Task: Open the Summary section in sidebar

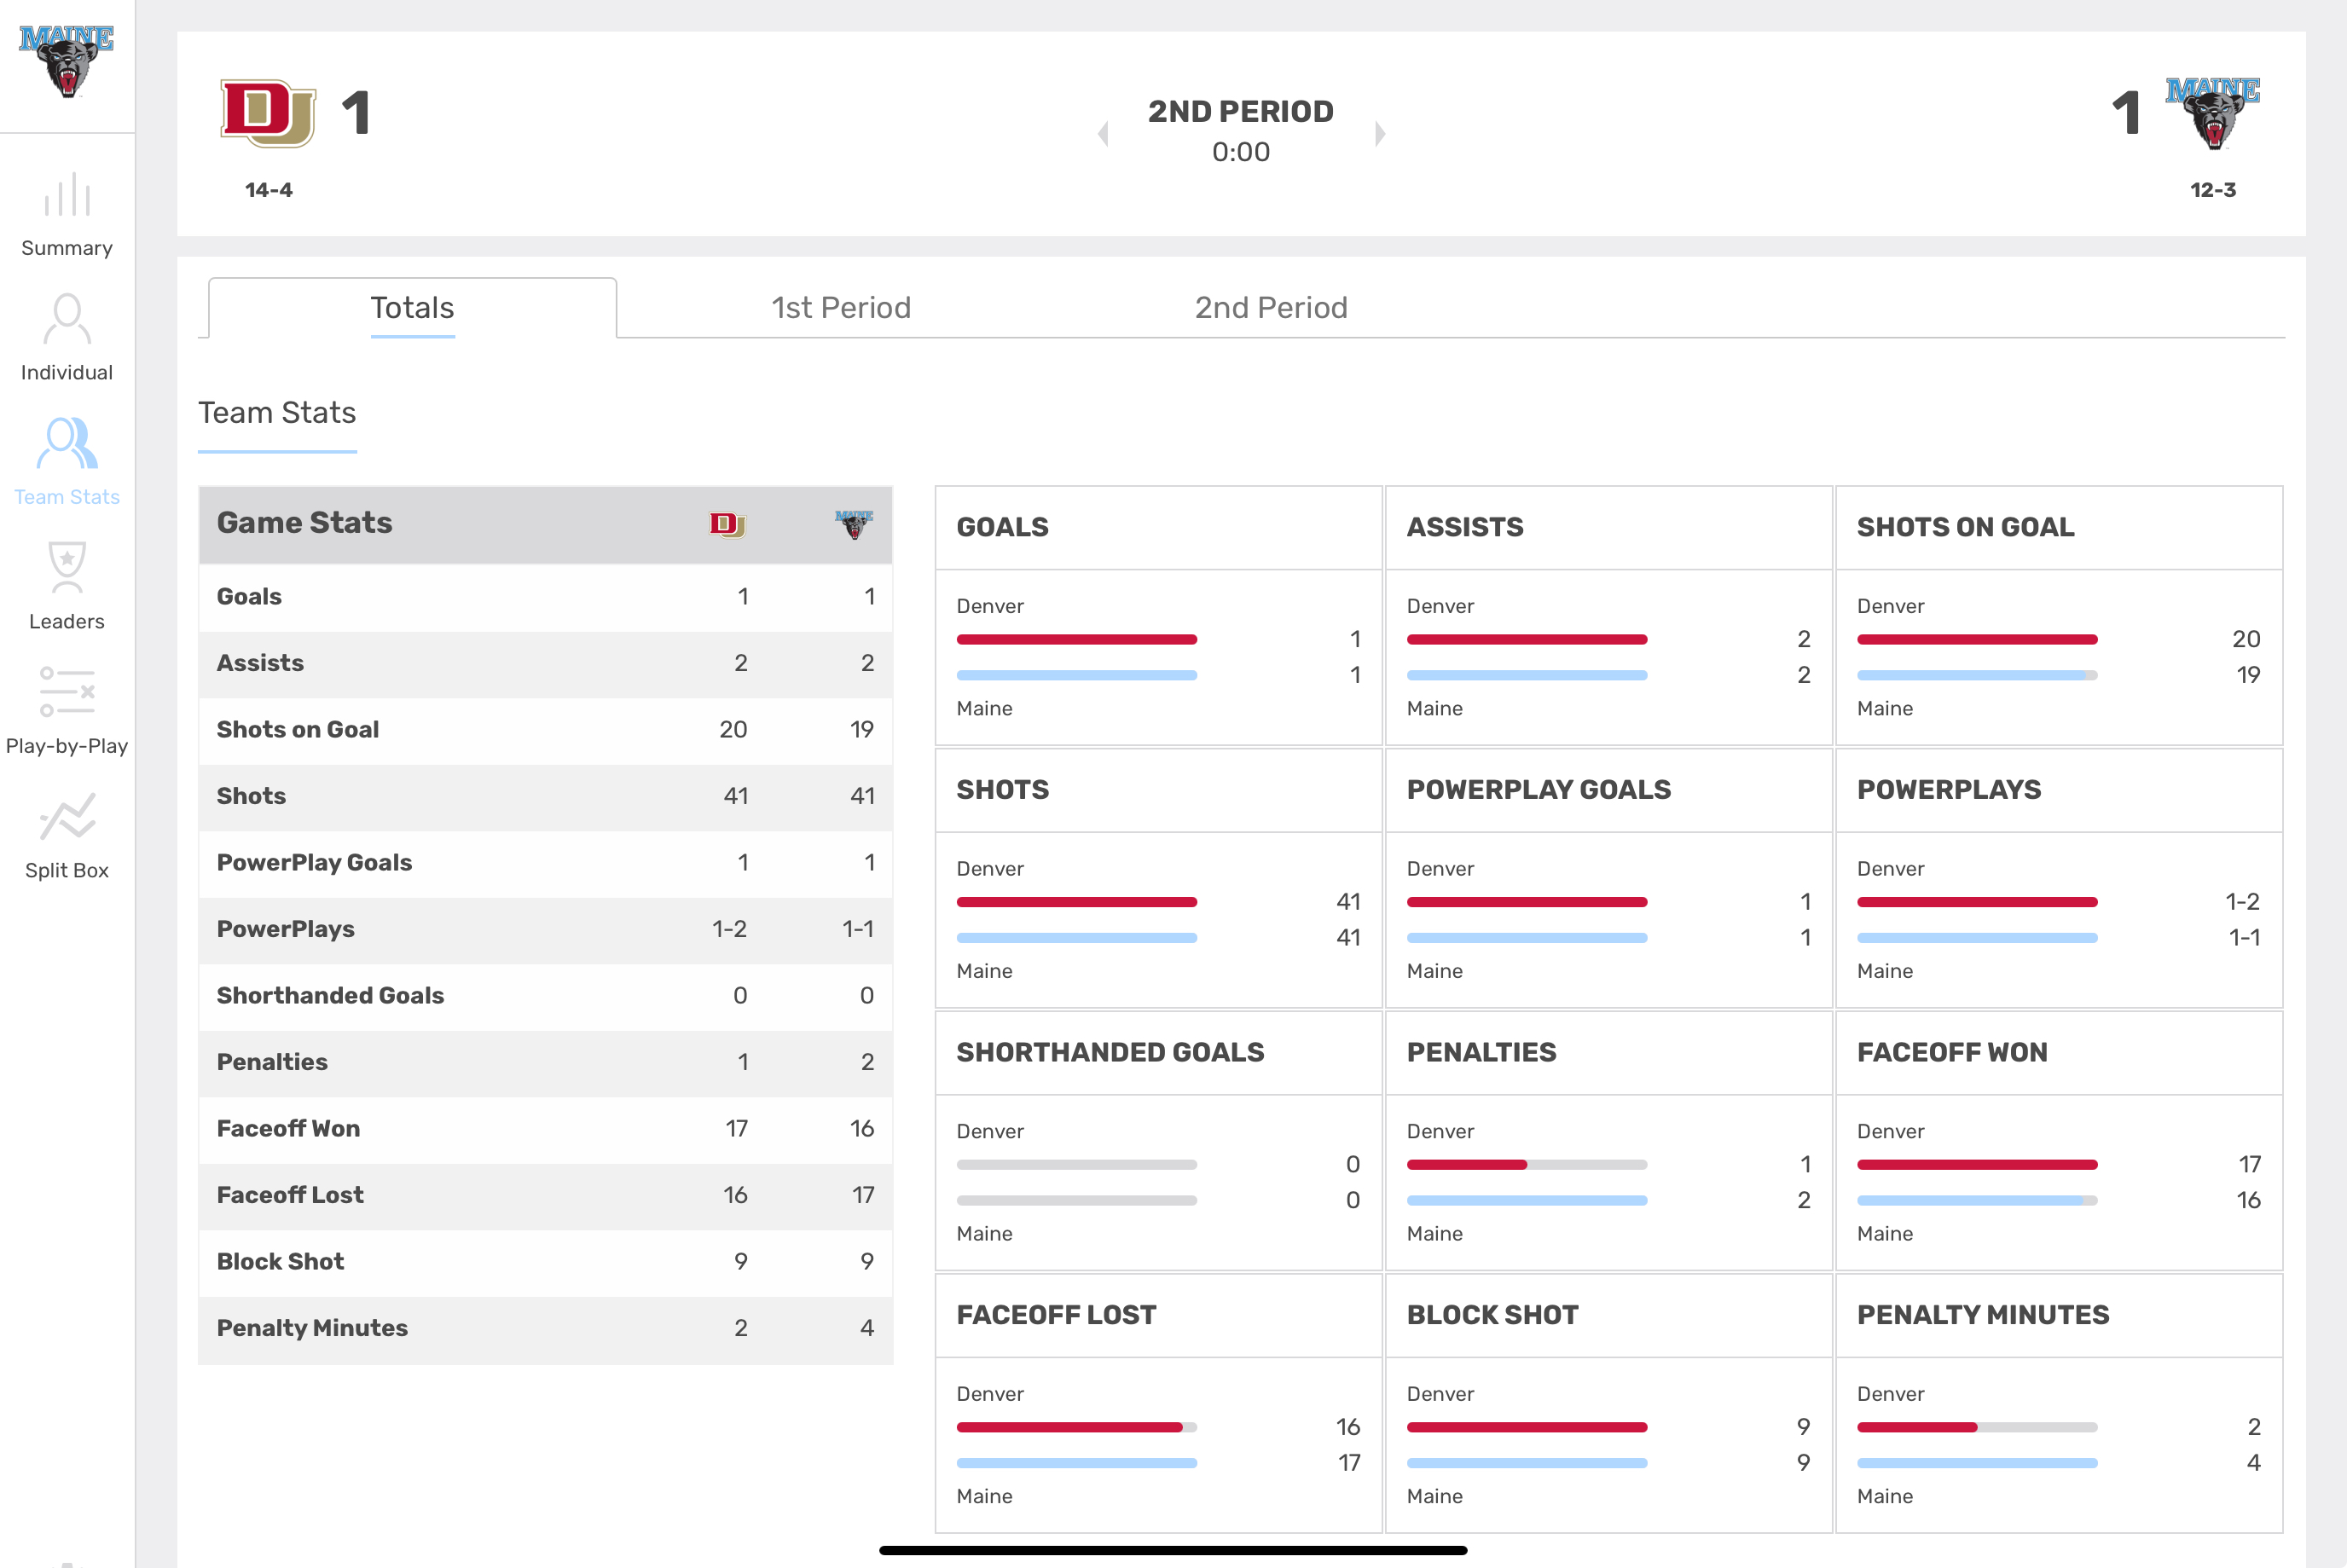Action: coord(67,215)
